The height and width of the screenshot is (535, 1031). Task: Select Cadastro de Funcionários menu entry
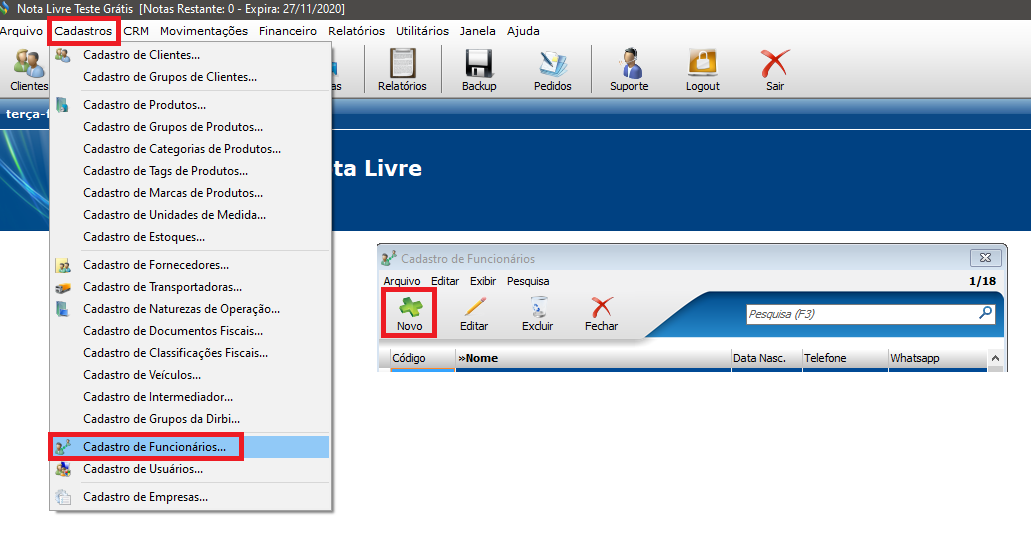pos(154,447)
